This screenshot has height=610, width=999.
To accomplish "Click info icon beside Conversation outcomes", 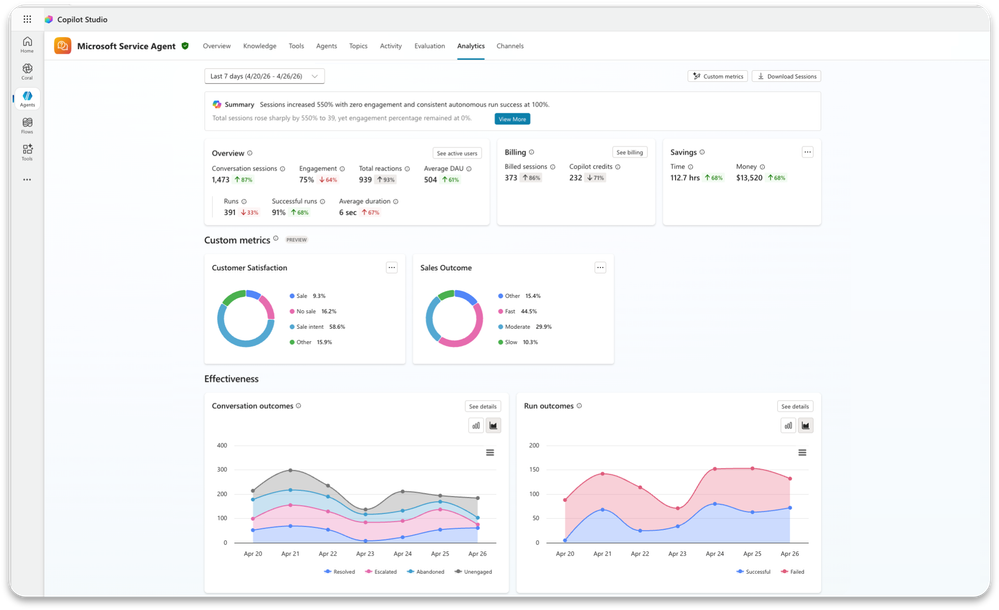I will [x=298, y=405].
